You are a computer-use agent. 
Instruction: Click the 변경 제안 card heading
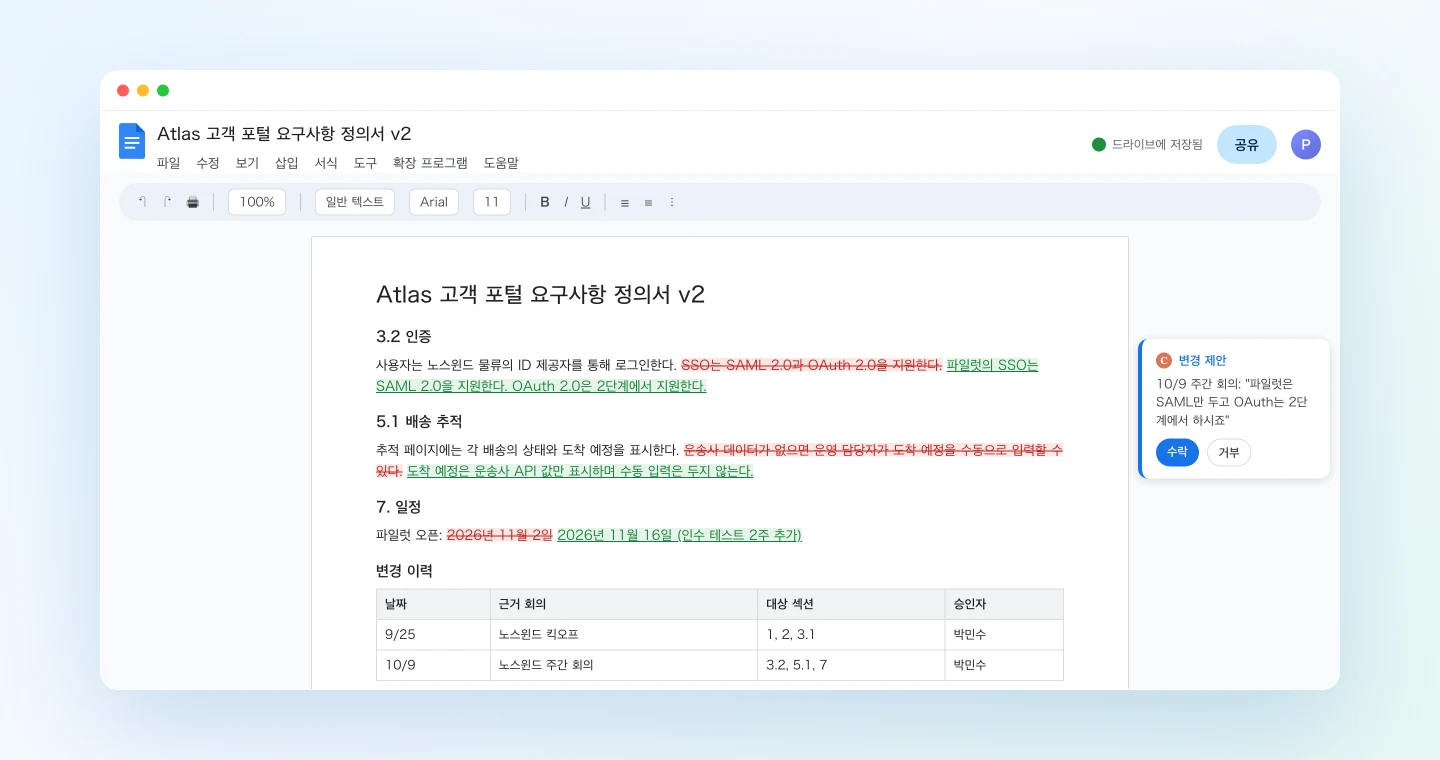pos(1202,360)
